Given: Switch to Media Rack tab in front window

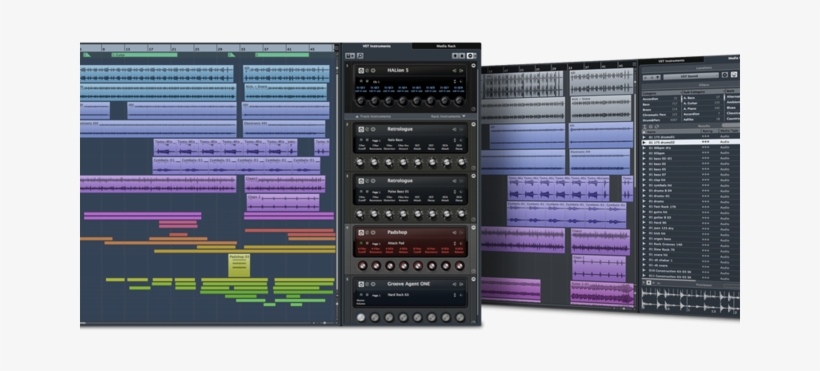Looking at the screenshot, I should pyautogui.click(x=446, y=46).
